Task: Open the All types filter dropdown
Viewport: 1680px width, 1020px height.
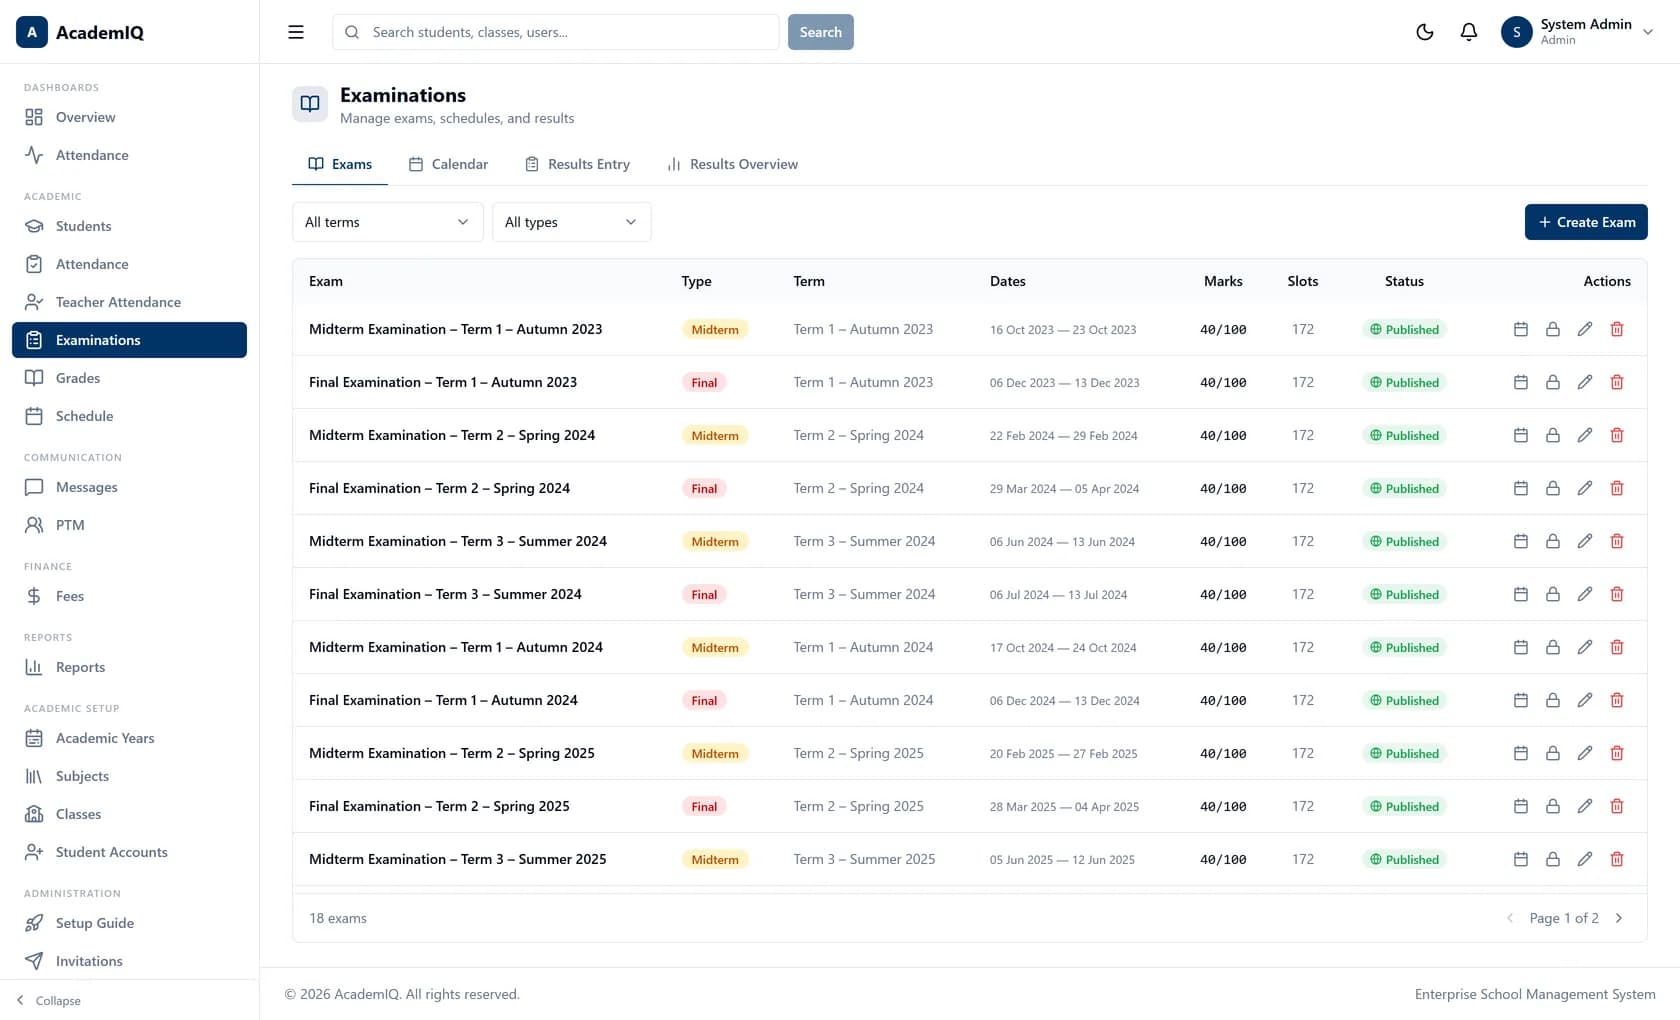Action: [572, 222]
